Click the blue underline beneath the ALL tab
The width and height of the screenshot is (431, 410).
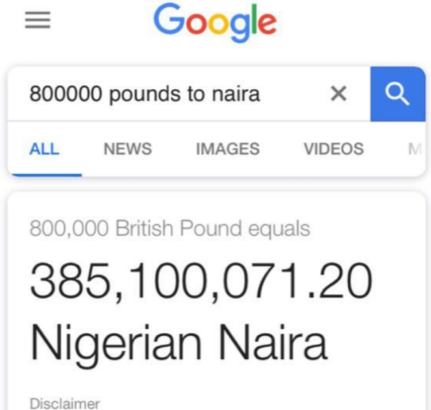tap(46, 175)
